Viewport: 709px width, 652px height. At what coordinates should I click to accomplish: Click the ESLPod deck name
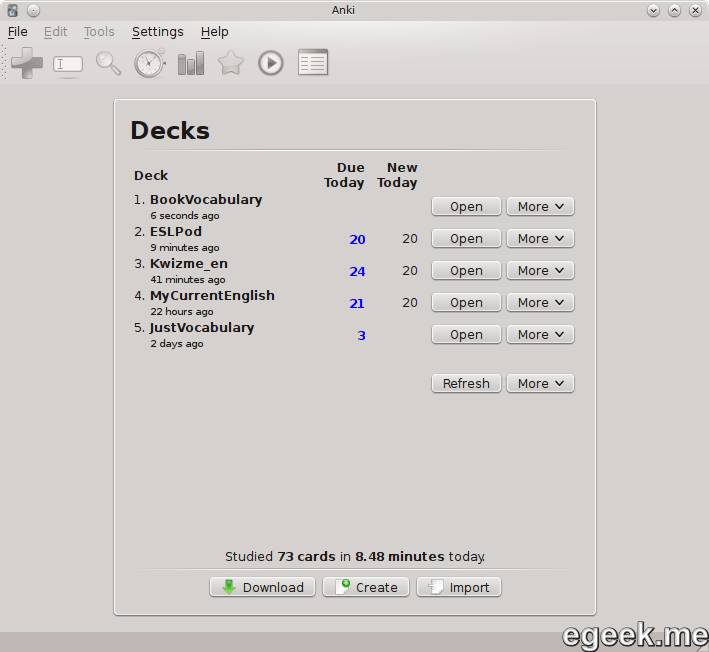tap(176, 232)
